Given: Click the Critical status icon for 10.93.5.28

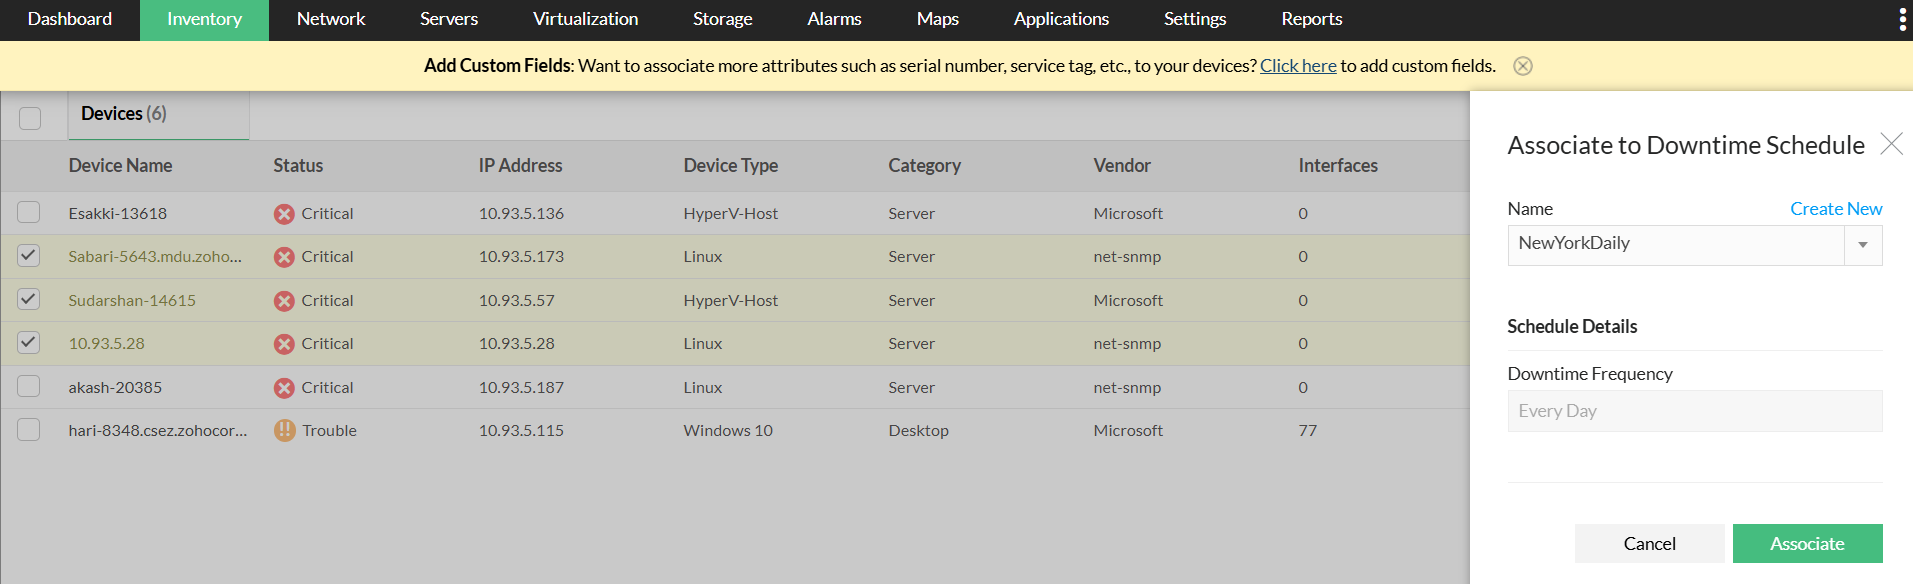Looking at the screenshot, I should coord(284,344).
